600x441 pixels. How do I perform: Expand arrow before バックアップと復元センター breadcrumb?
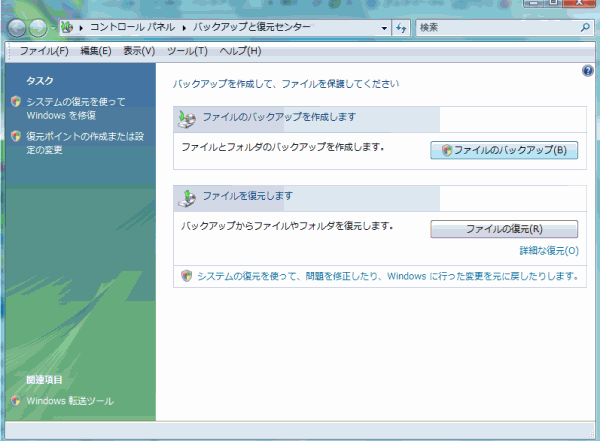pyautogui.click(x=184, y=28)
